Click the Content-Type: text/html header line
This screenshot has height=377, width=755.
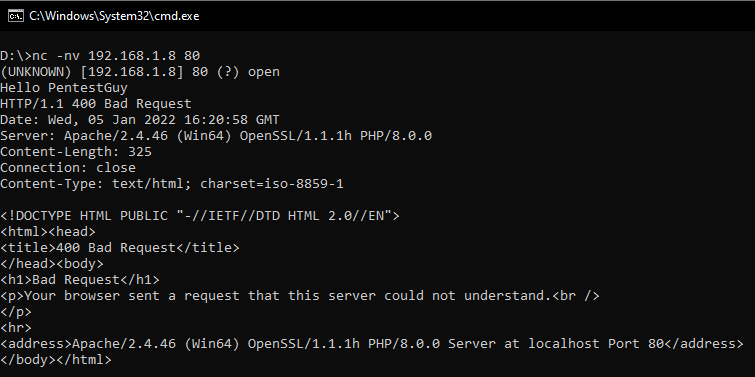click(171, 183)
